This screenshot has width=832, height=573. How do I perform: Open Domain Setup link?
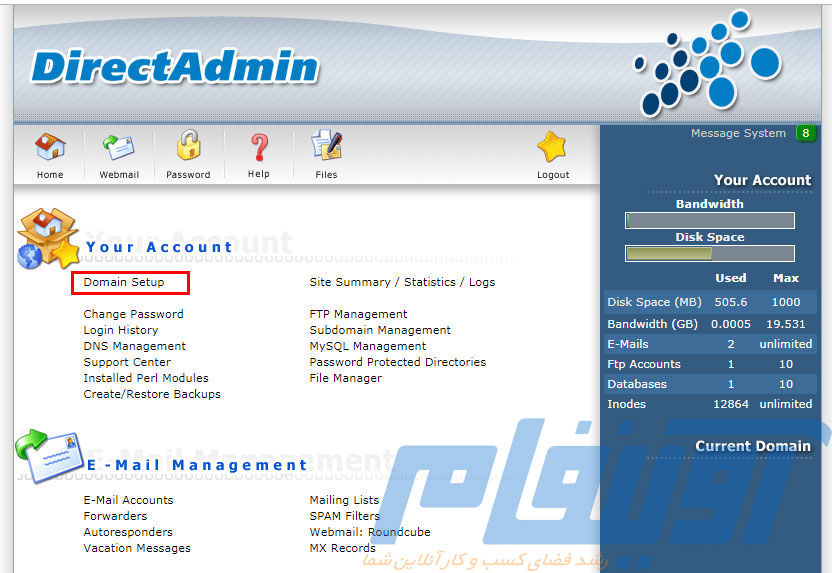point(124,282)
